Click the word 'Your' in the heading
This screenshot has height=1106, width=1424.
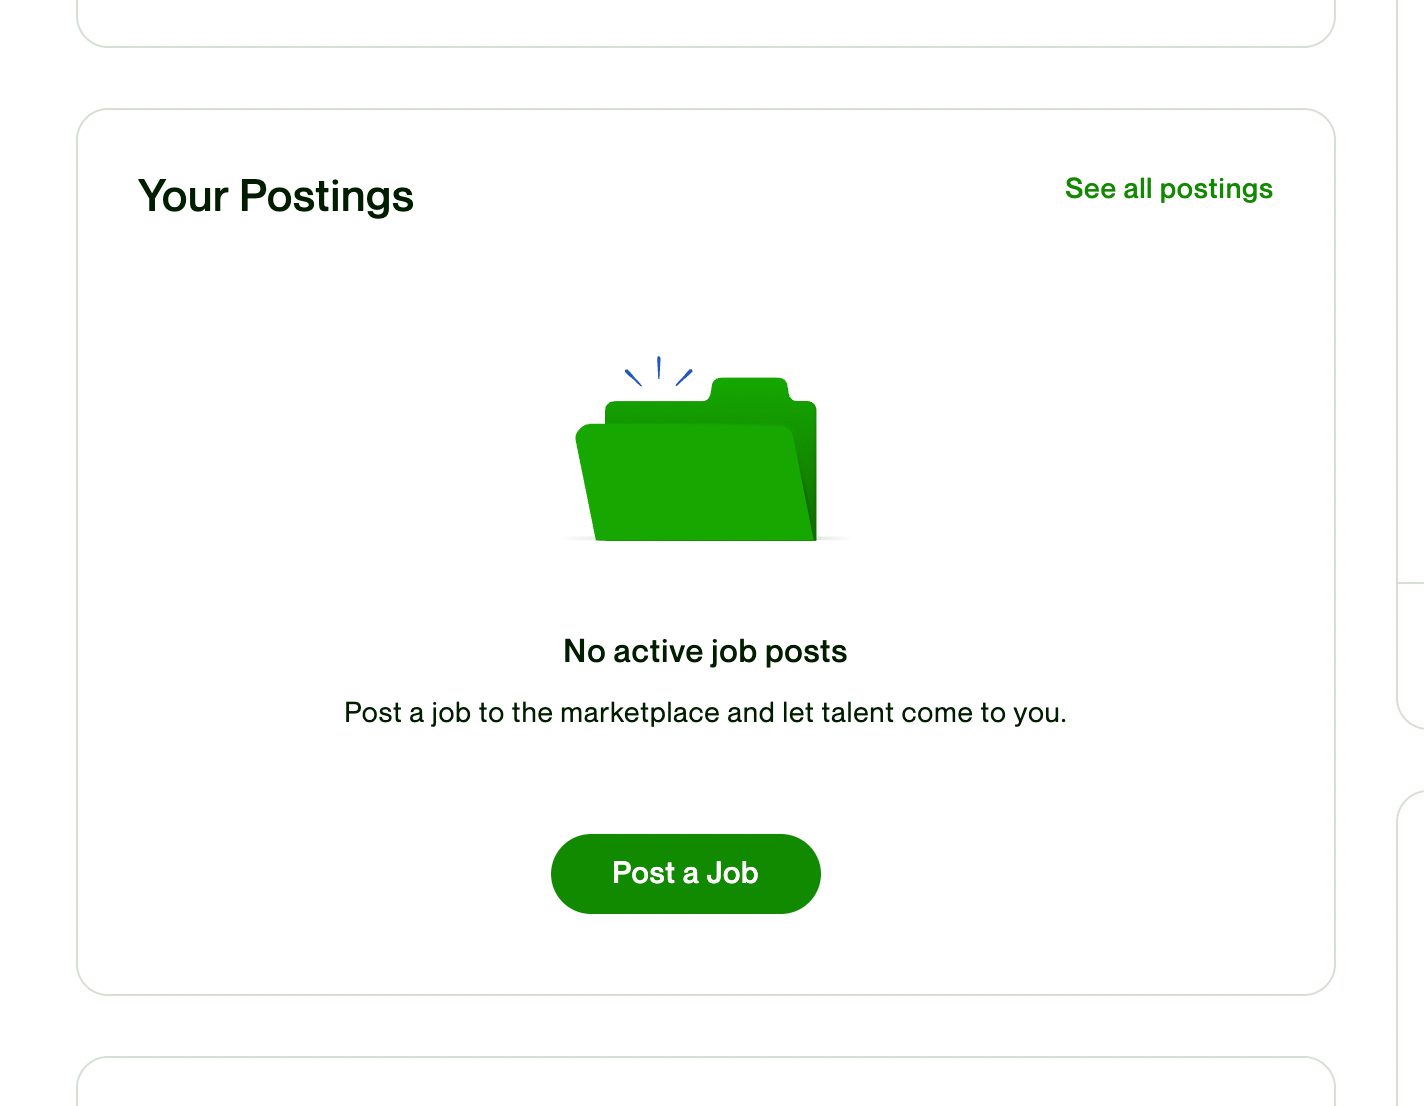pyautogui.click(x=184, y=196)
